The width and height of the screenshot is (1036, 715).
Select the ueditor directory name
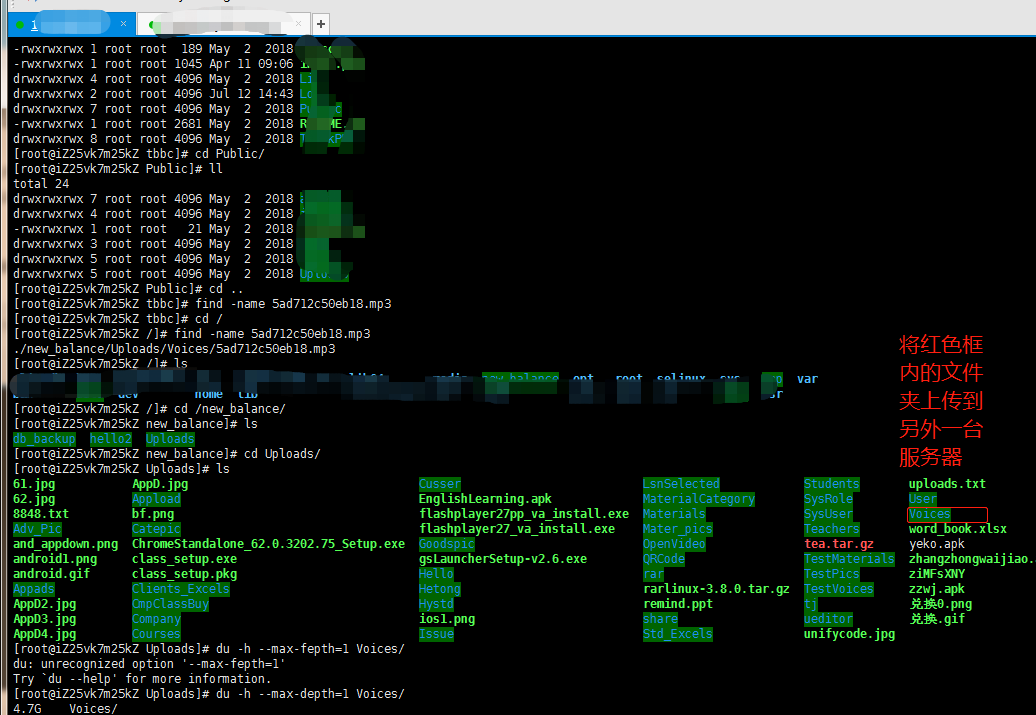829,619
